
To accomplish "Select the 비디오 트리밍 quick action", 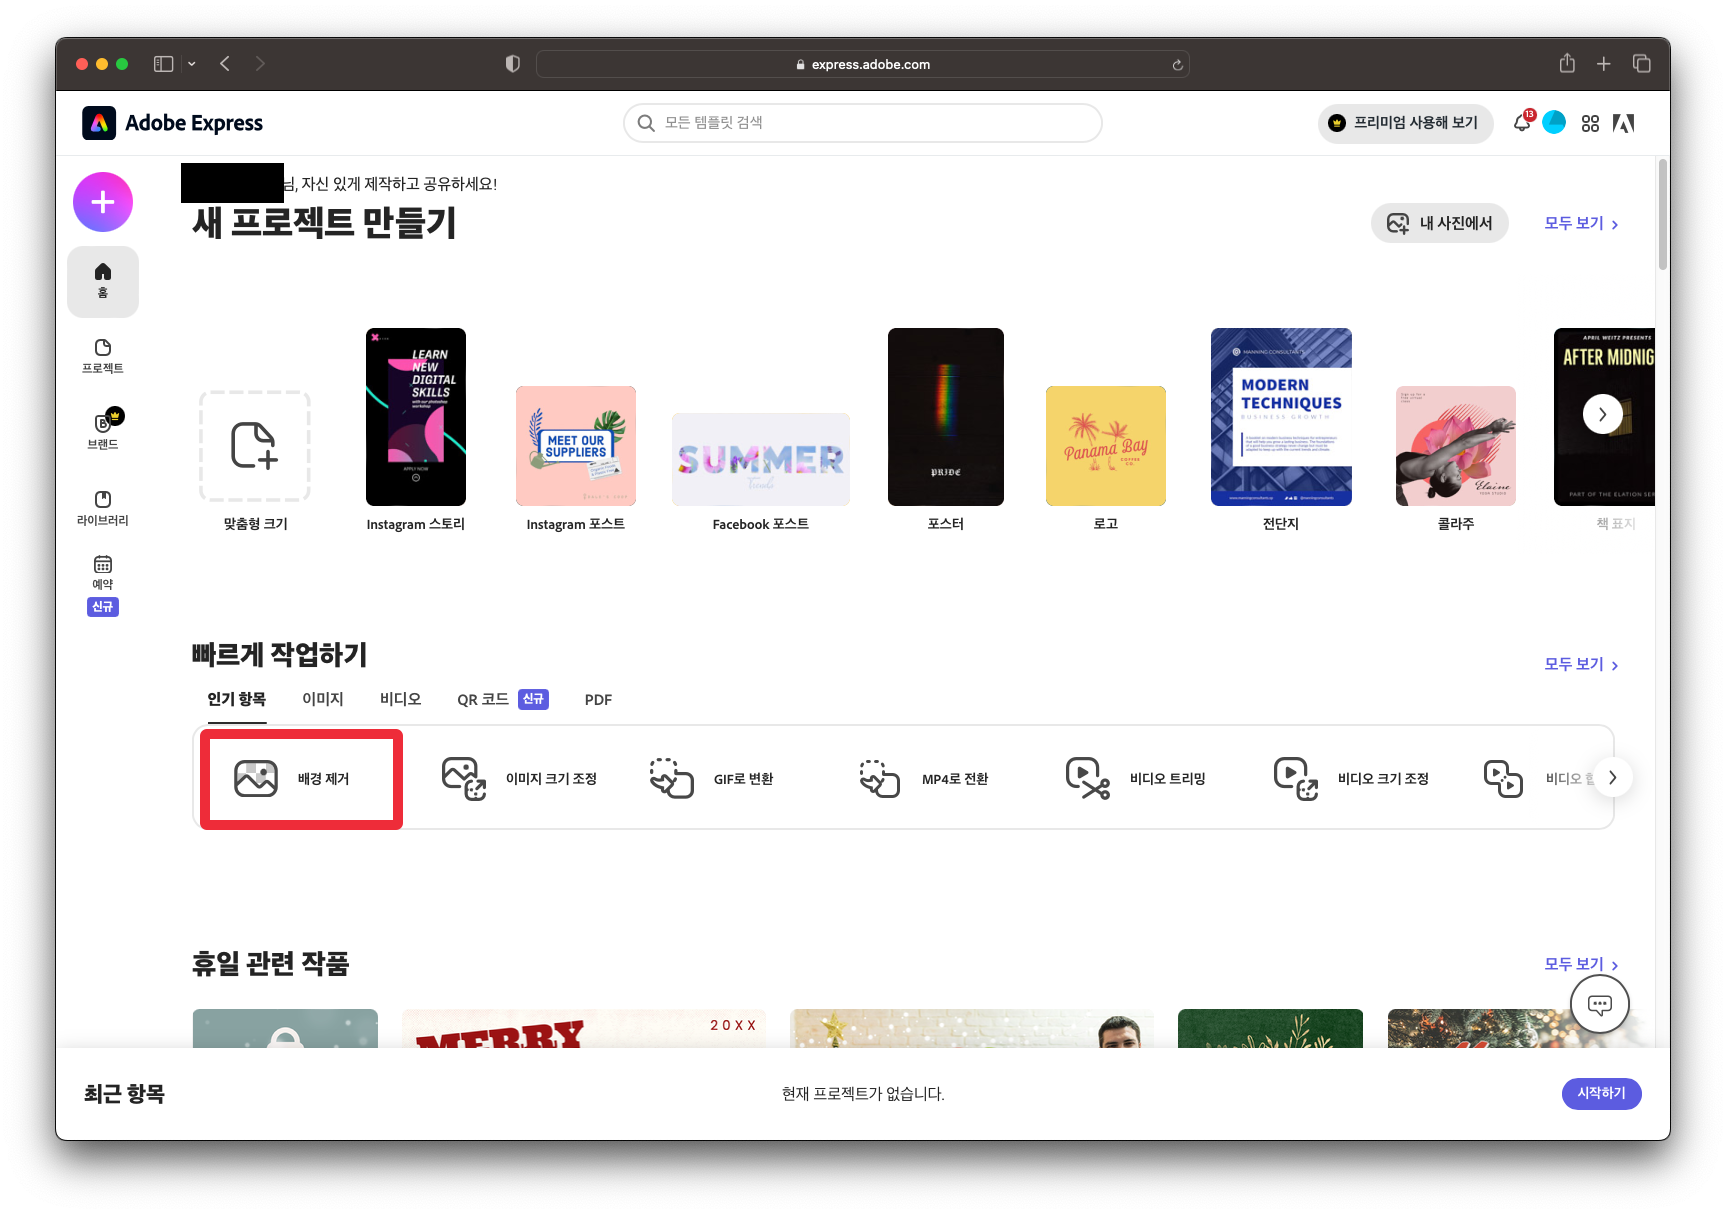I will 1136,779.
